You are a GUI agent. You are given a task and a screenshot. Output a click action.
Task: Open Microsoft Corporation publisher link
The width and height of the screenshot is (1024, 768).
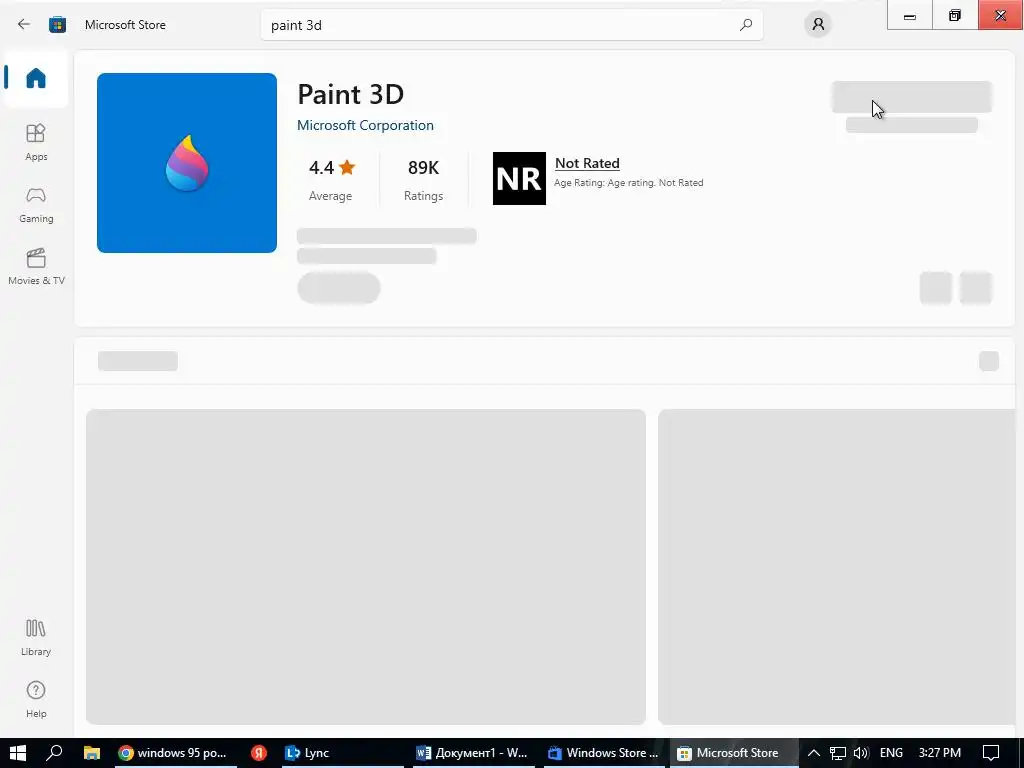(x=365, y=125)
